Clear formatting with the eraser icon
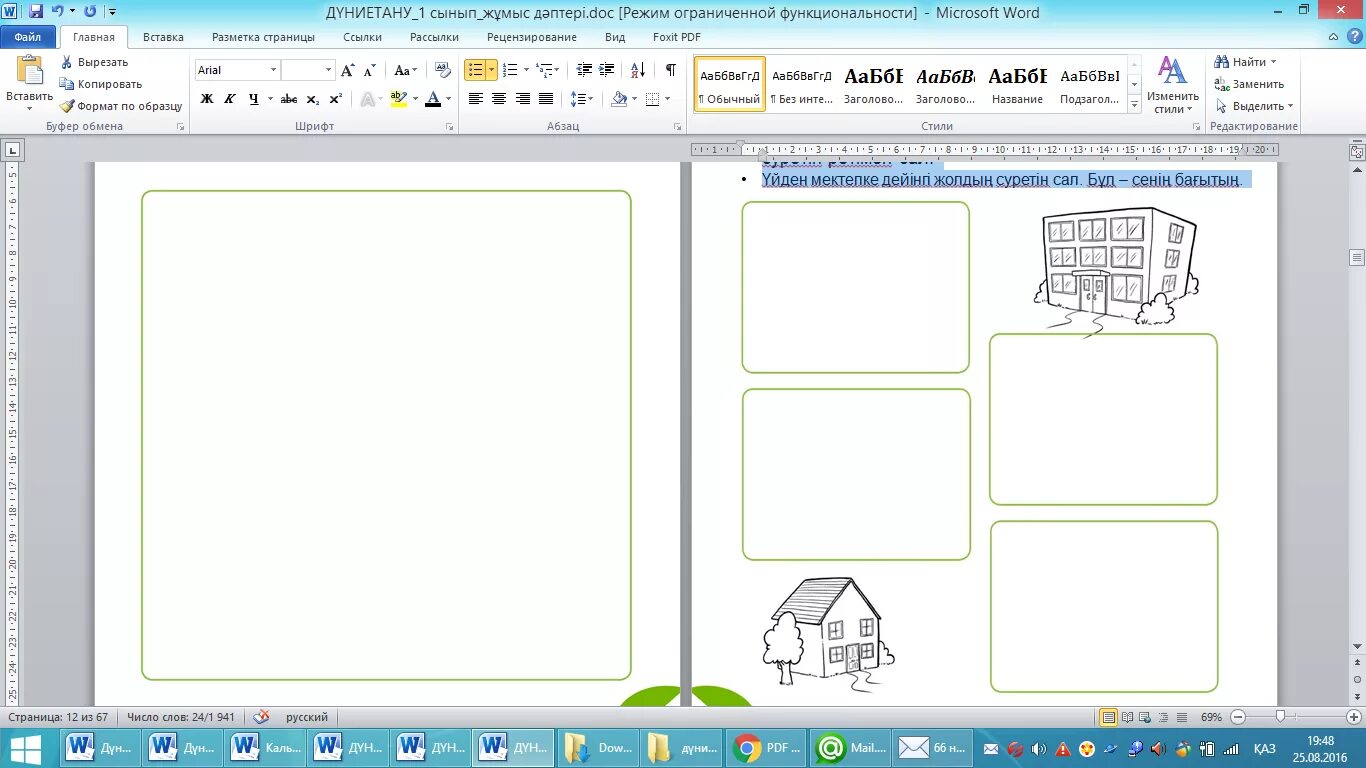This screenshot has width=1366, height=768. (443, 70)
